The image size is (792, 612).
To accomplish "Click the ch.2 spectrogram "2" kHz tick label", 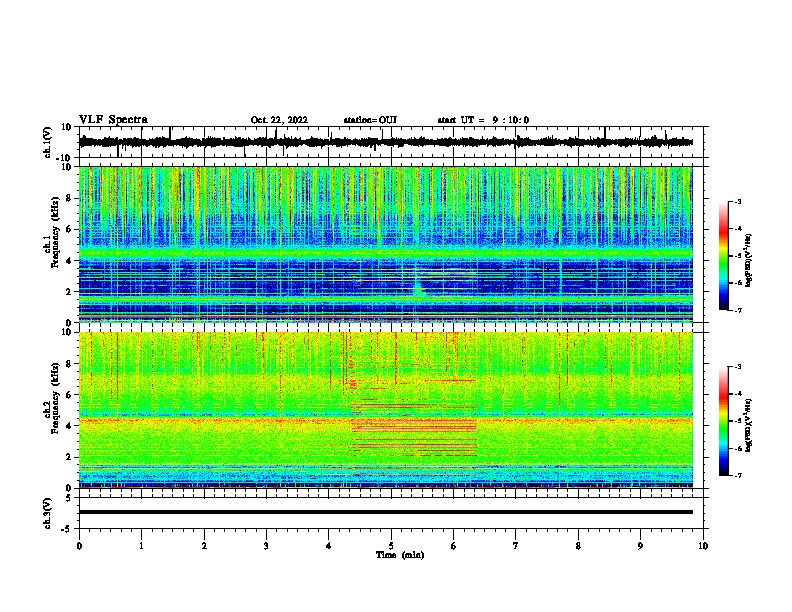I will 69,457.
